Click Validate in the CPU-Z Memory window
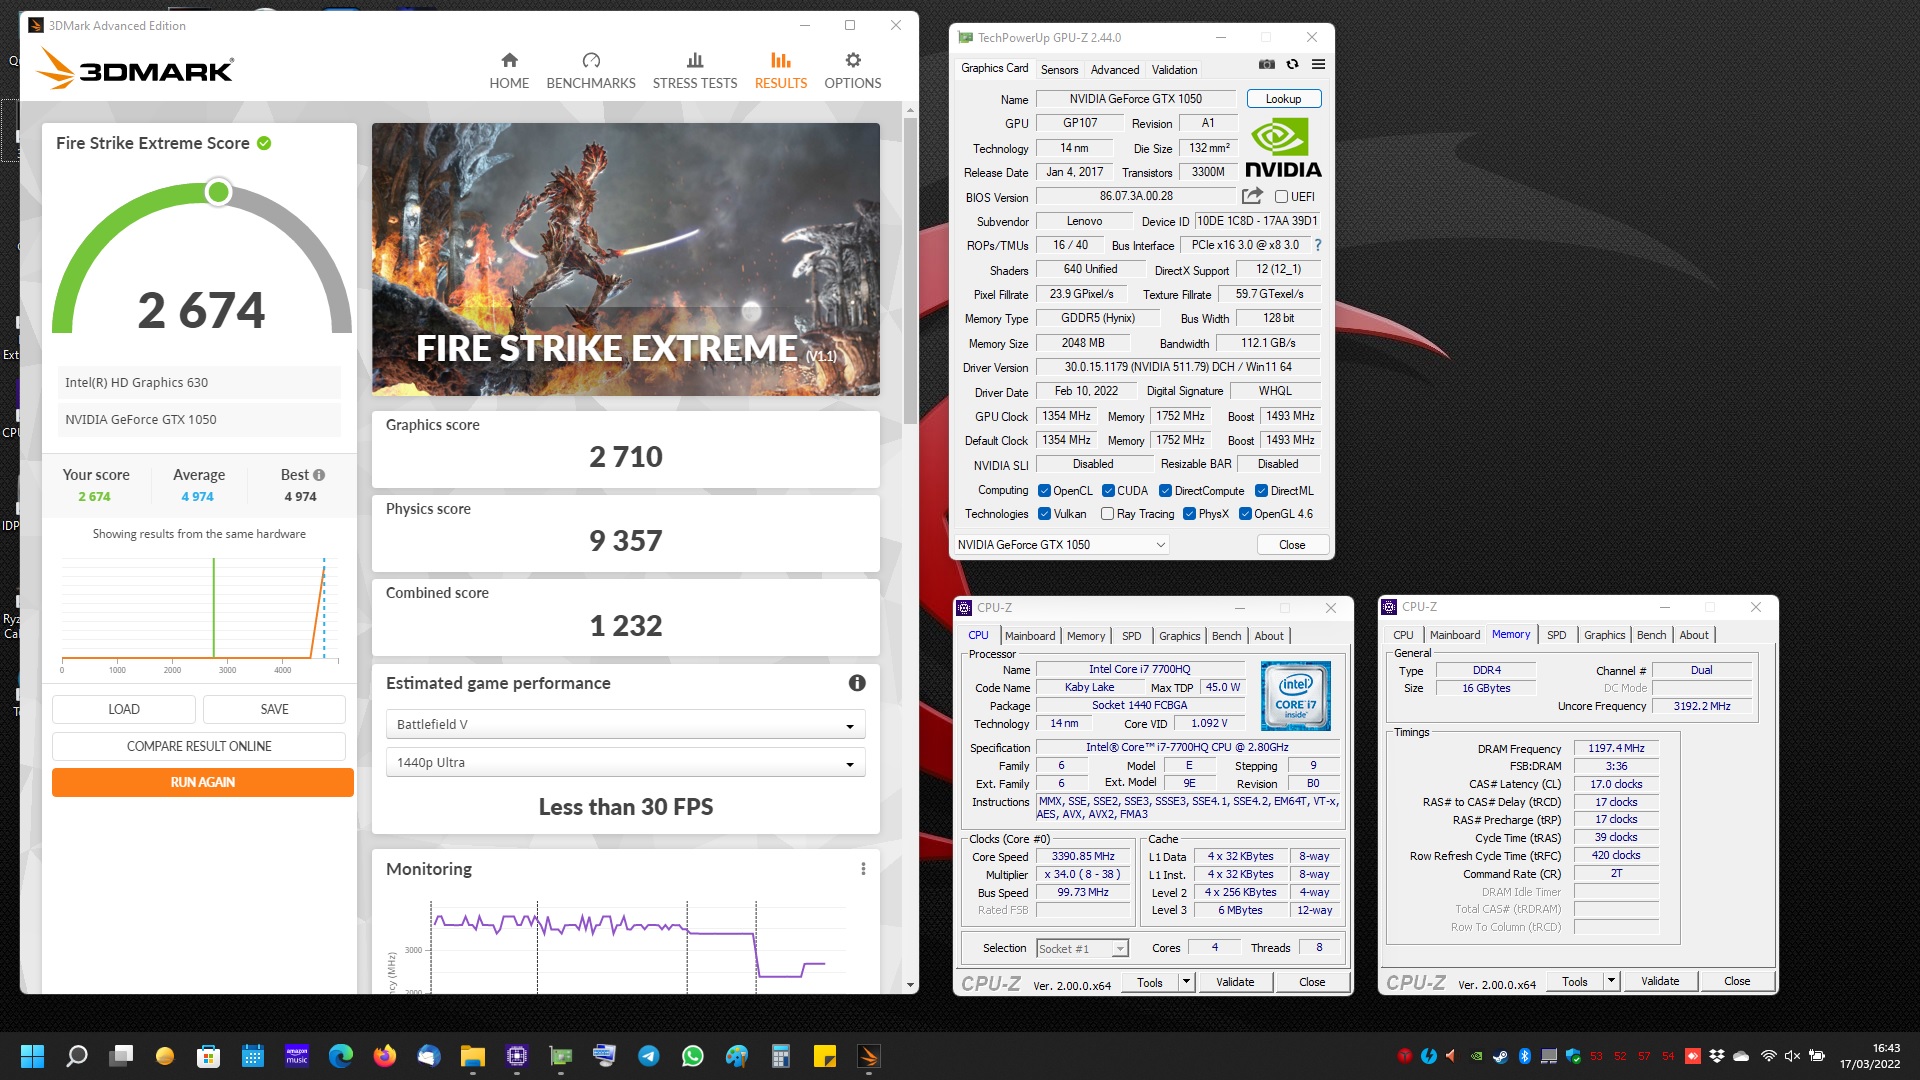Screen dimensions: 1920x1080 (x=1659, y=981)
